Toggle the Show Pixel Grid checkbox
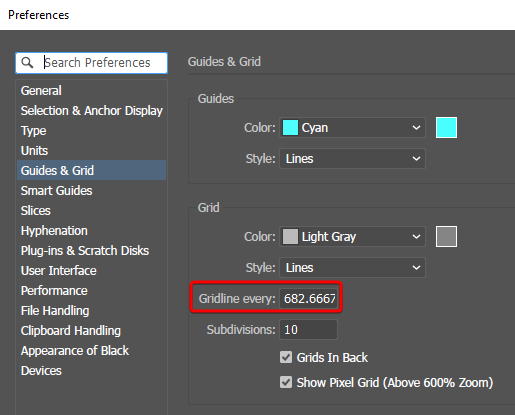 point(286,382)
